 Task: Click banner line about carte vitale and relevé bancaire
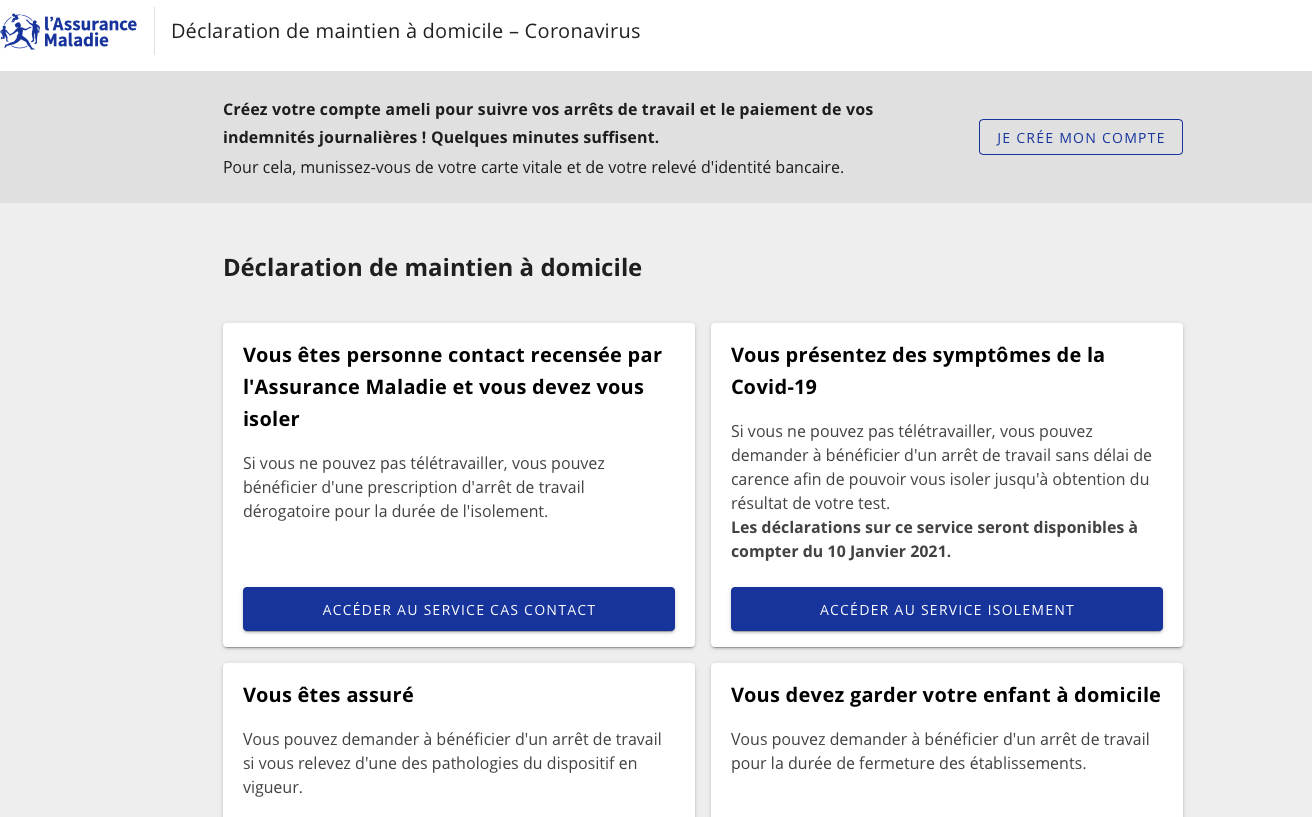(533, 167)
